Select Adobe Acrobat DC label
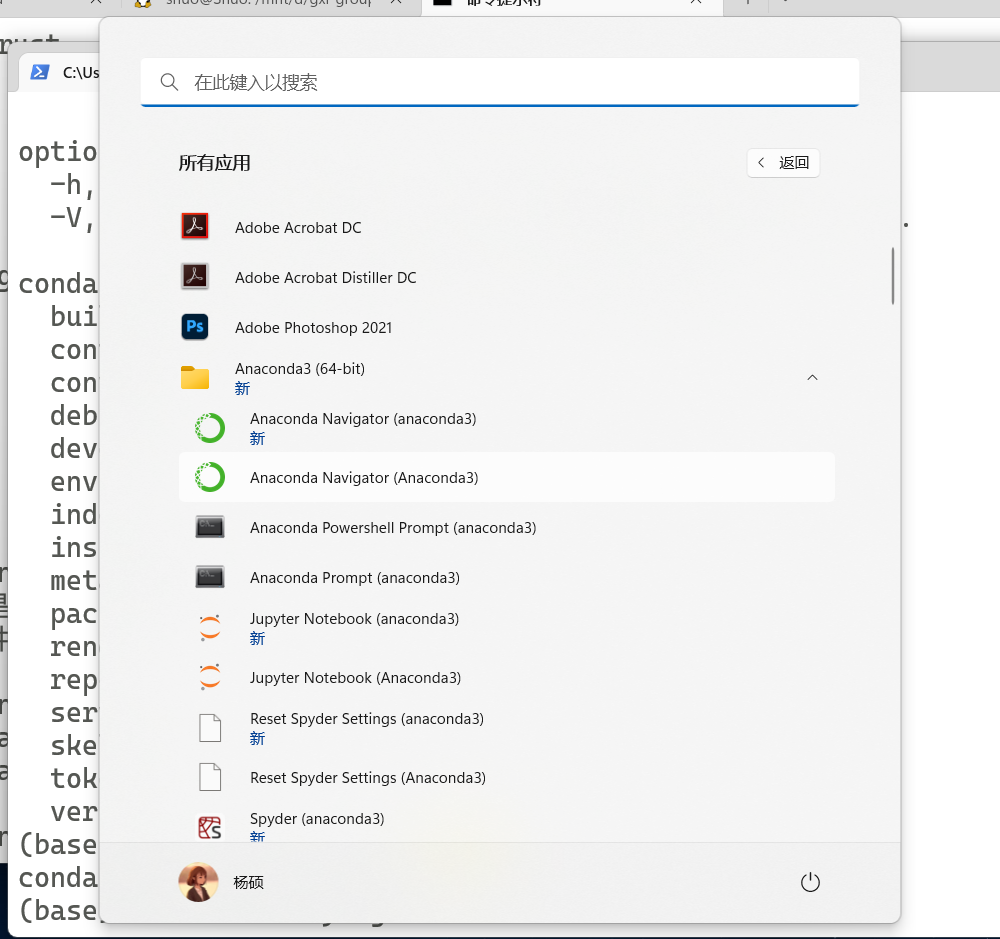The height and width of the screenshot is (939, 1000). 298,228
